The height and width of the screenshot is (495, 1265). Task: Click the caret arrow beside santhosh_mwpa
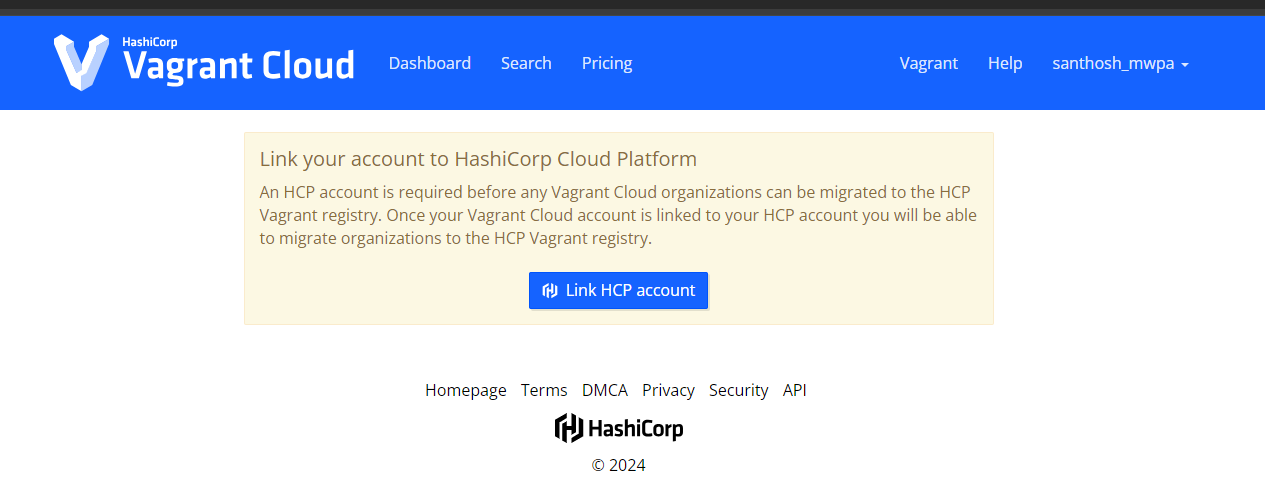point(1185,65)
